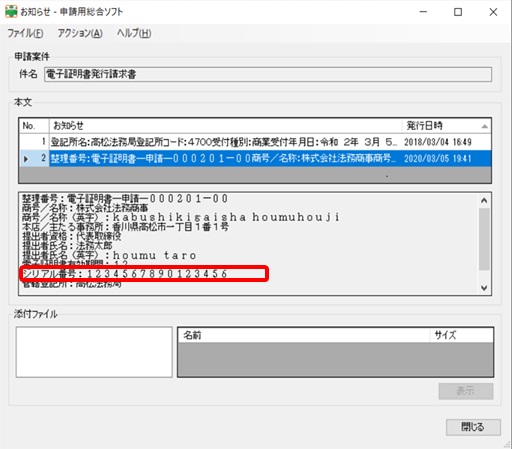Select notice row 2 with 整理番号
Screen dimensions: 512x449
255,158
